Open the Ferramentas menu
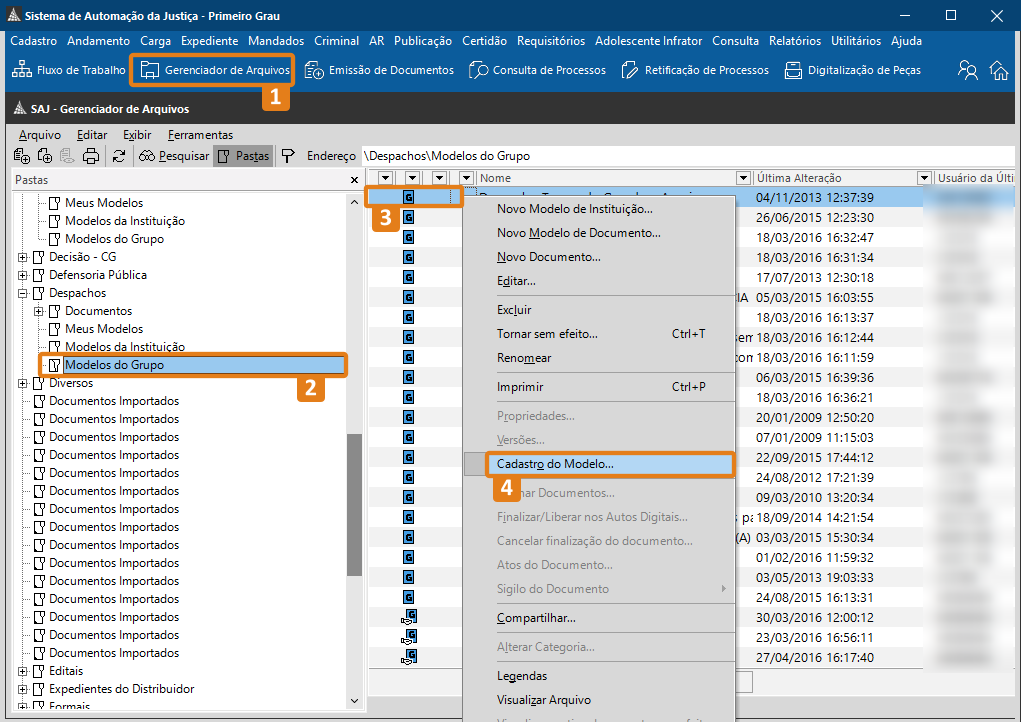This screenshot has height=722, width=1021. [x=200, y=135]
